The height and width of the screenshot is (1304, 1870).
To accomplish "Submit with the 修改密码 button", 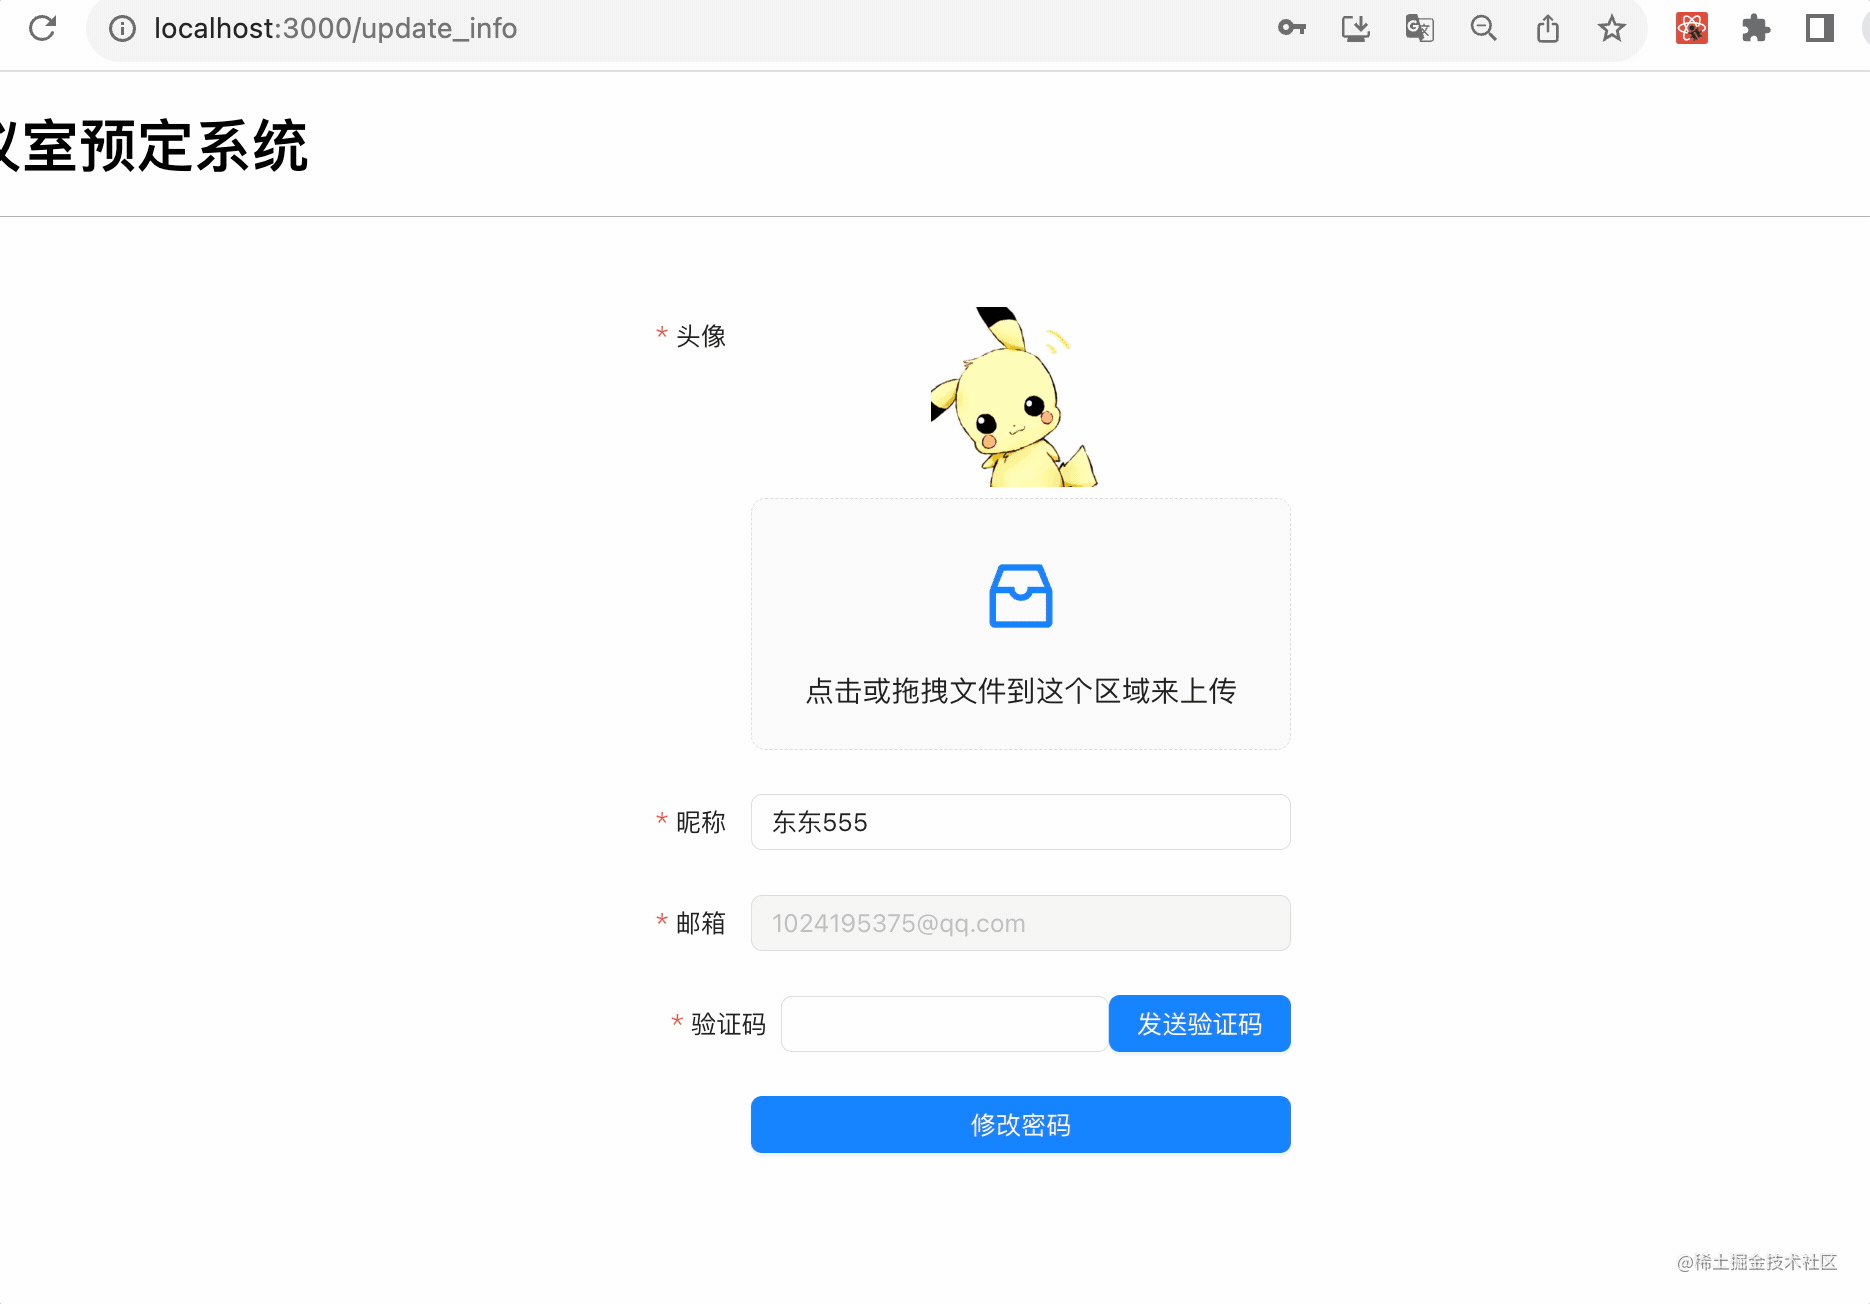I will click(x=1020, y=1125).
